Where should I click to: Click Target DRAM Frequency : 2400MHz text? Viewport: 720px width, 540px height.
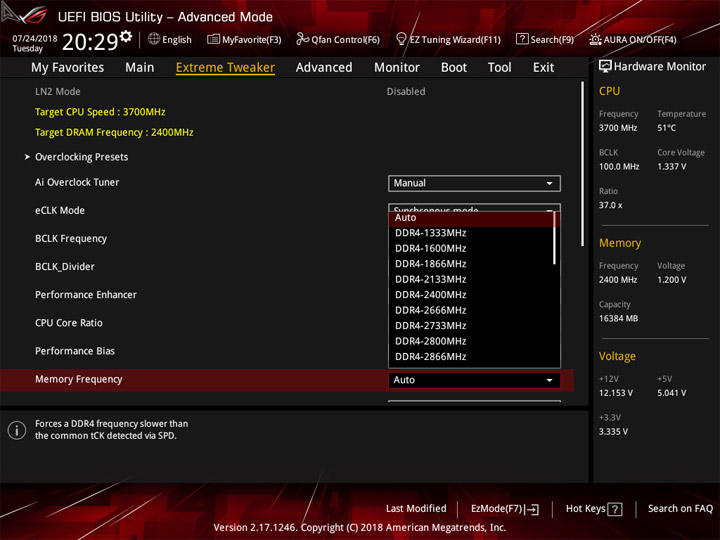[x=114, y=133]
